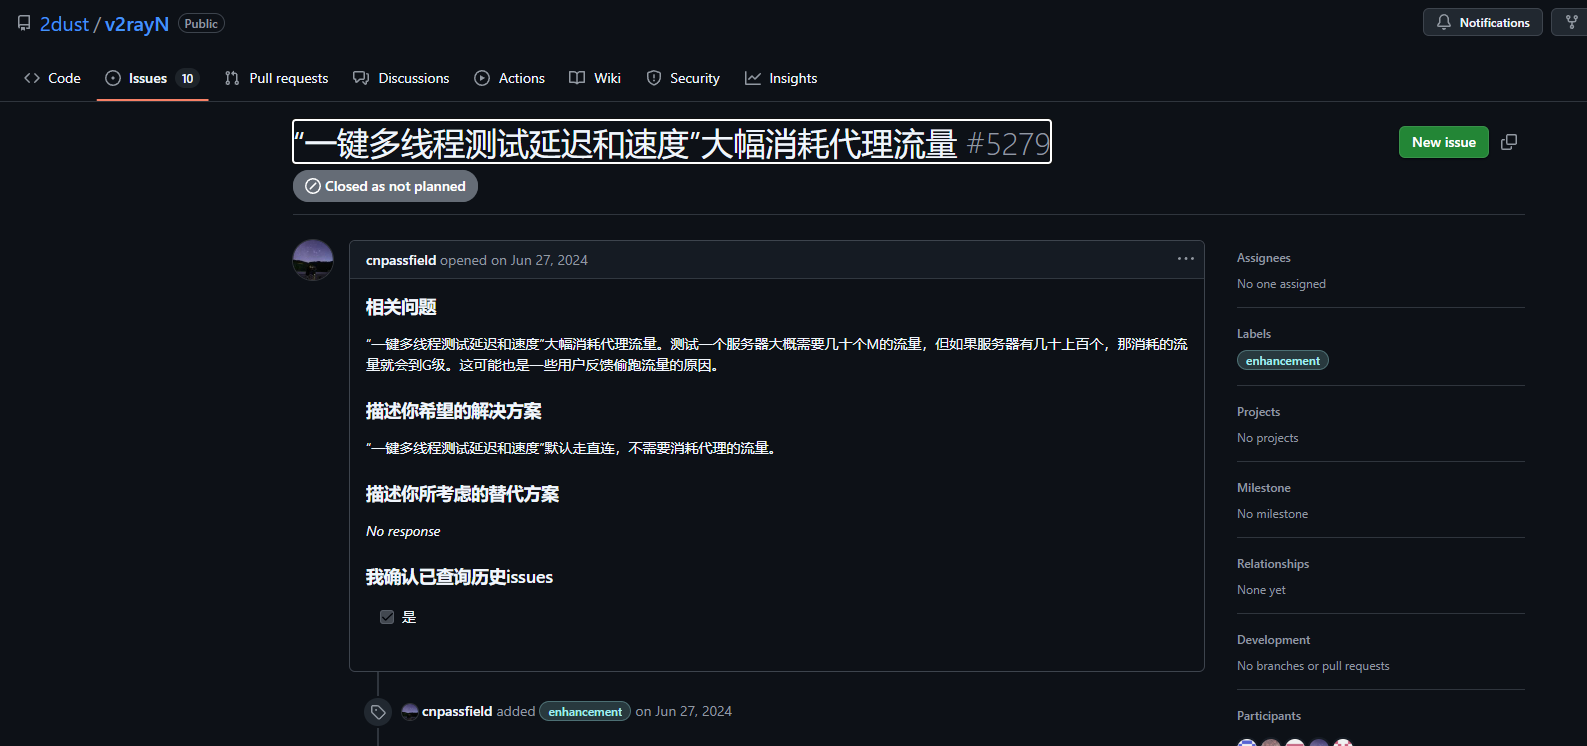The width and height of the screenshot is (1587, 746).
Task: Click the 我确认已查询历史issues heading
Action: point(459,577)
